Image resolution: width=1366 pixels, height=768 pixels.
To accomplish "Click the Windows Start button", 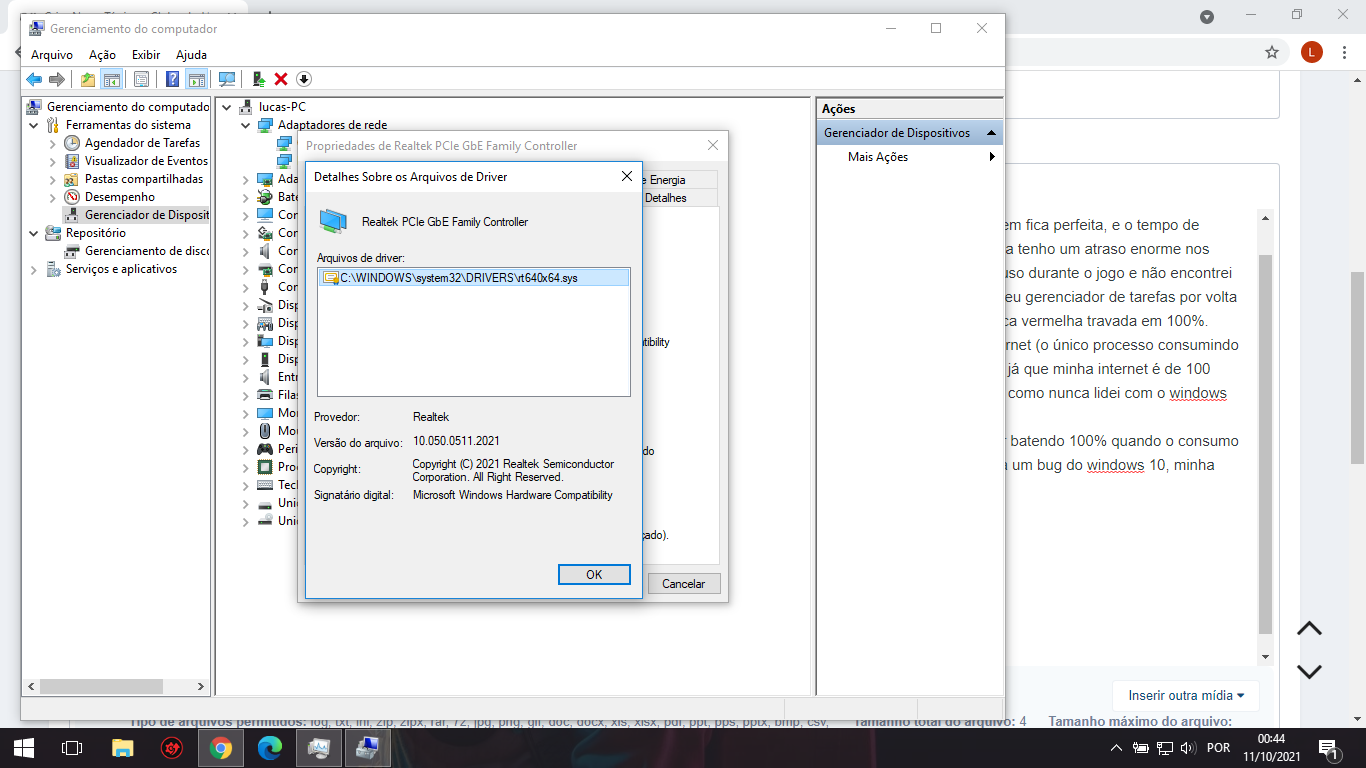I will [x=24, y=747].
